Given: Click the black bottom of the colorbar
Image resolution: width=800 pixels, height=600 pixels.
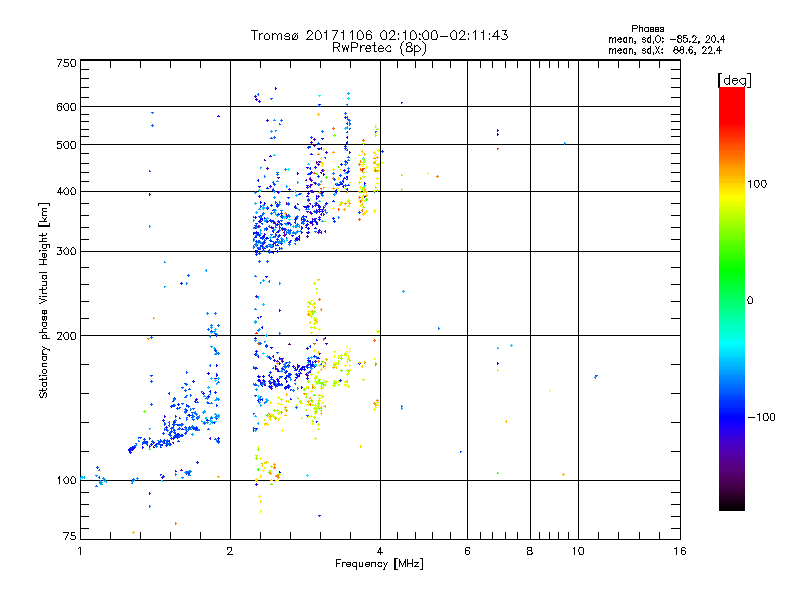Looking at the screenshot, I should click(x=732, y=503).
